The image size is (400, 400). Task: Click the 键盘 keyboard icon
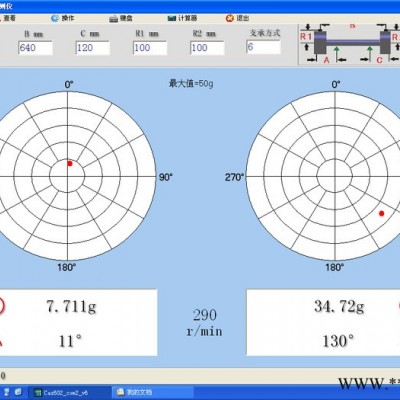[x=114, y=19]
